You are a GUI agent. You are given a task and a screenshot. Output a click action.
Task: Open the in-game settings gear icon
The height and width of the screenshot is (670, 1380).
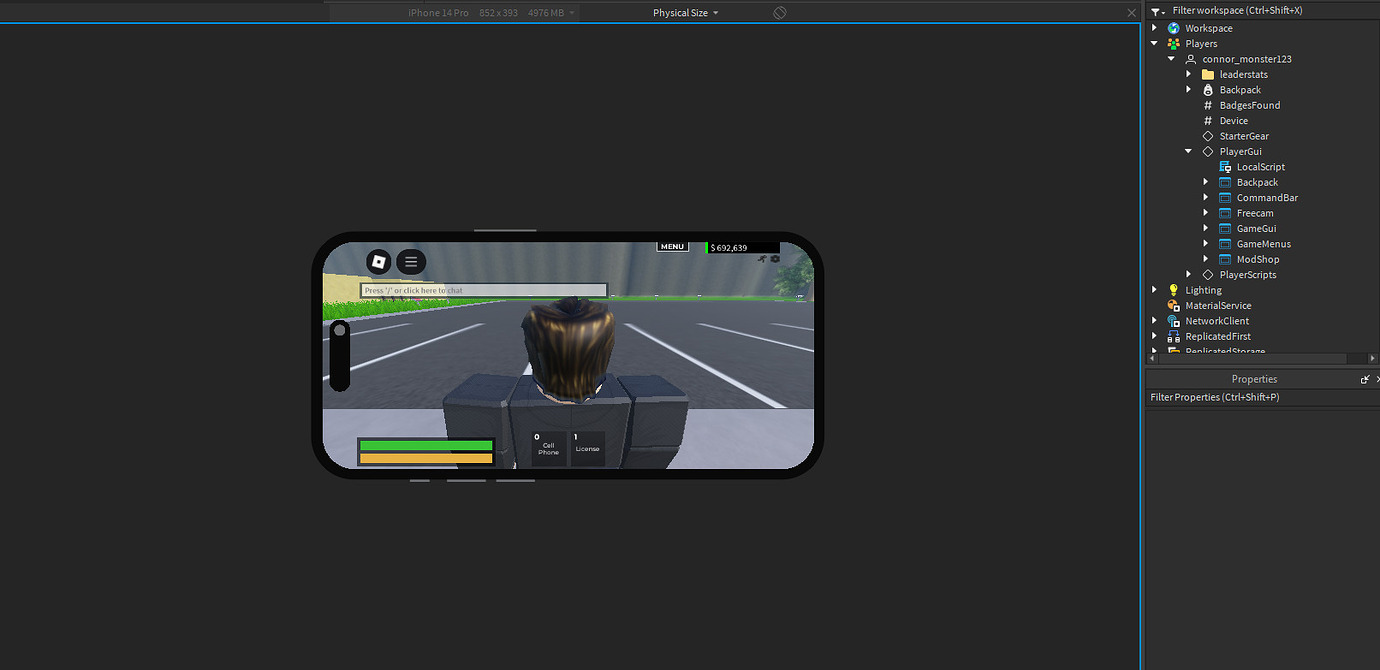pos(775,259)
